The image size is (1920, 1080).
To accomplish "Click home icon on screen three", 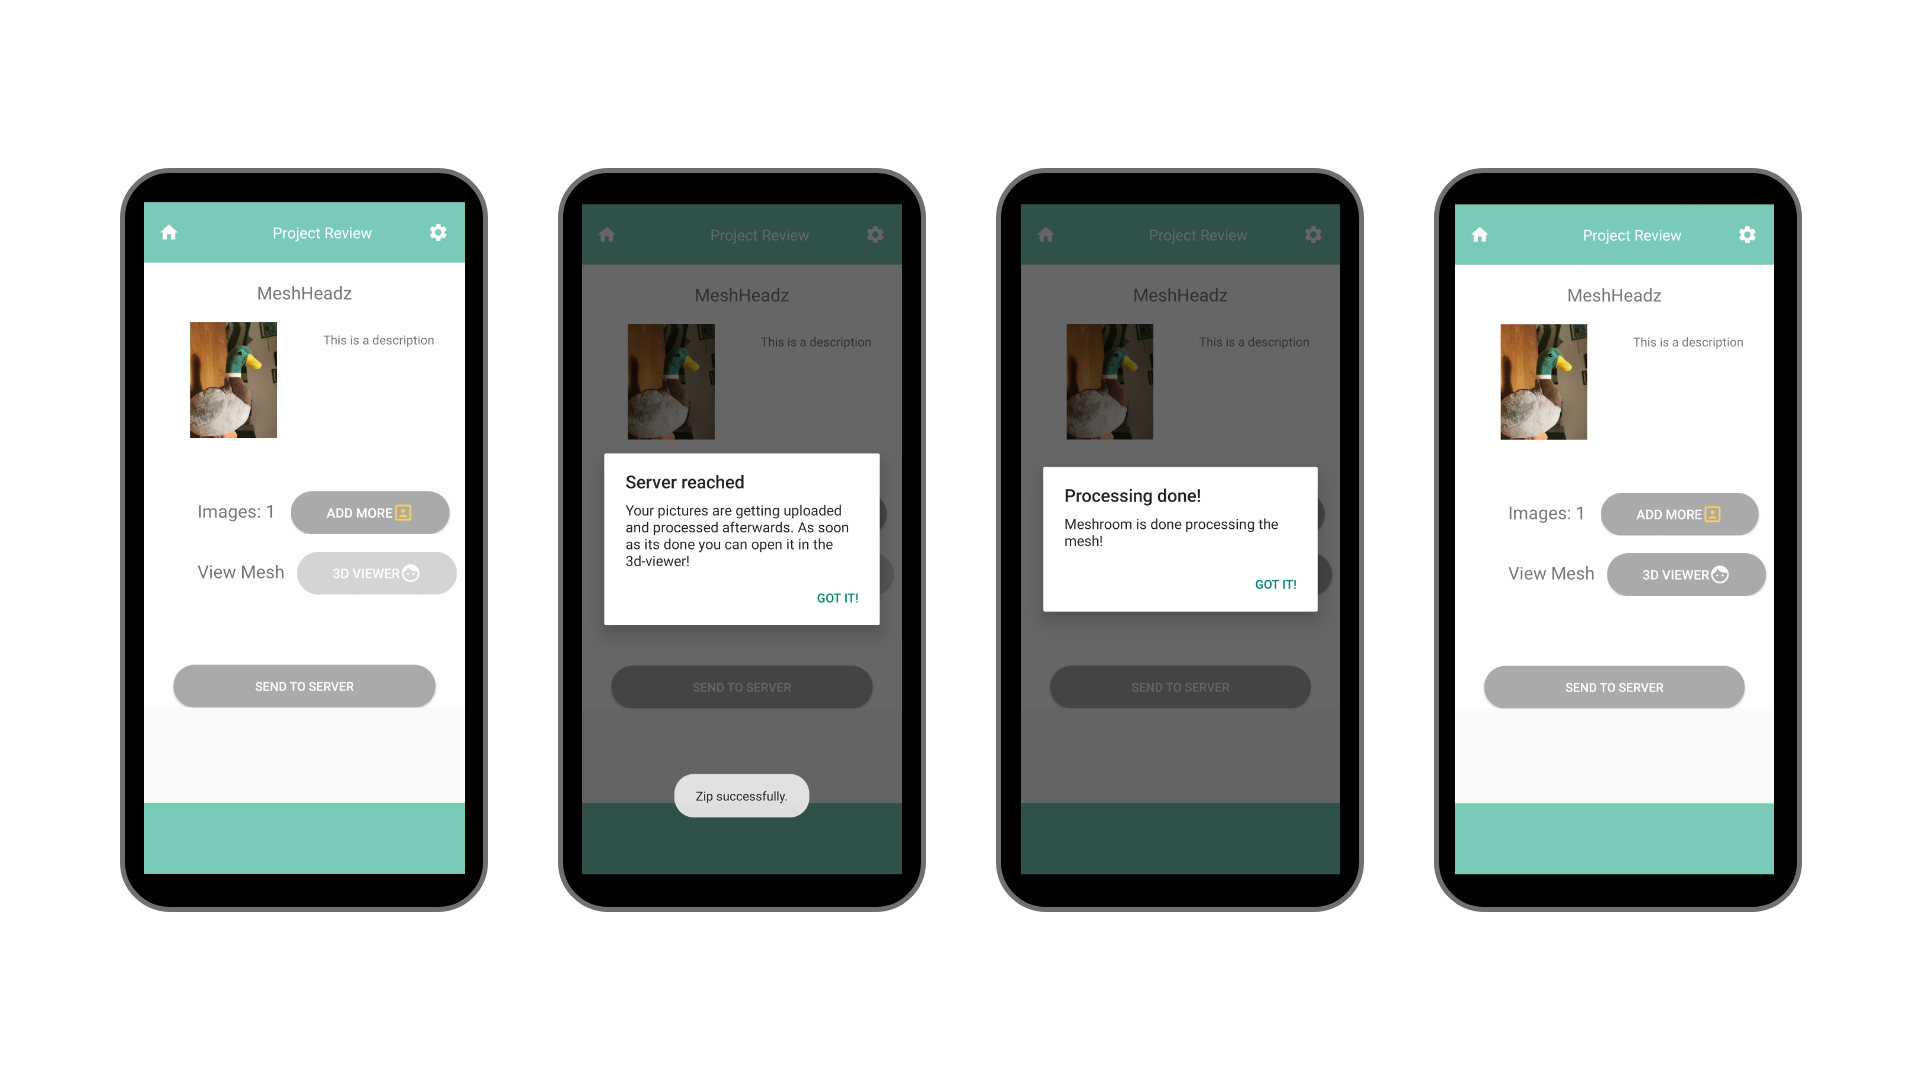I will point(1044,233).
